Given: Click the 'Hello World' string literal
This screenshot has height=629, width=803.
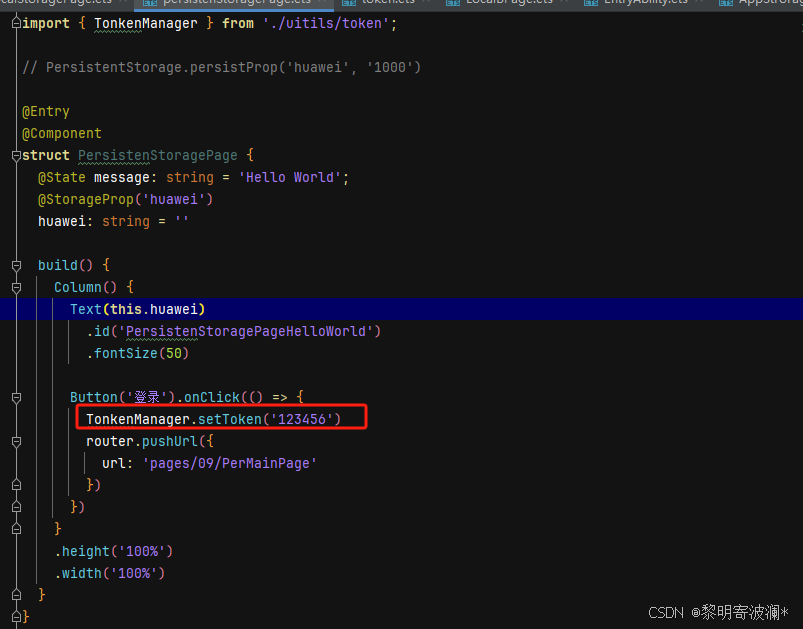Looking at the screenshot, I should point(290,178).
